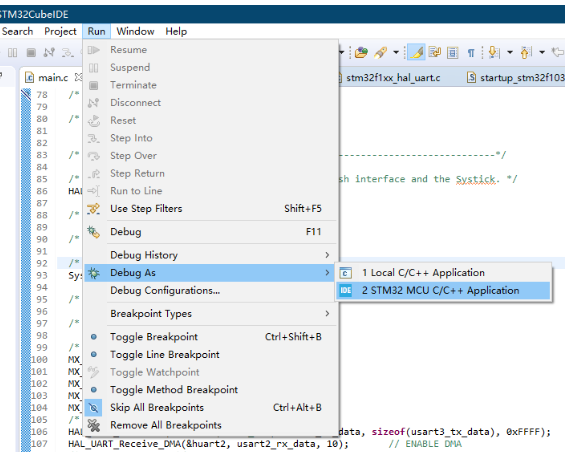The height and width of the screenshot is (452, 565).
Task: Click the underlined word Systick in the comment
Action: pos(476,179)
